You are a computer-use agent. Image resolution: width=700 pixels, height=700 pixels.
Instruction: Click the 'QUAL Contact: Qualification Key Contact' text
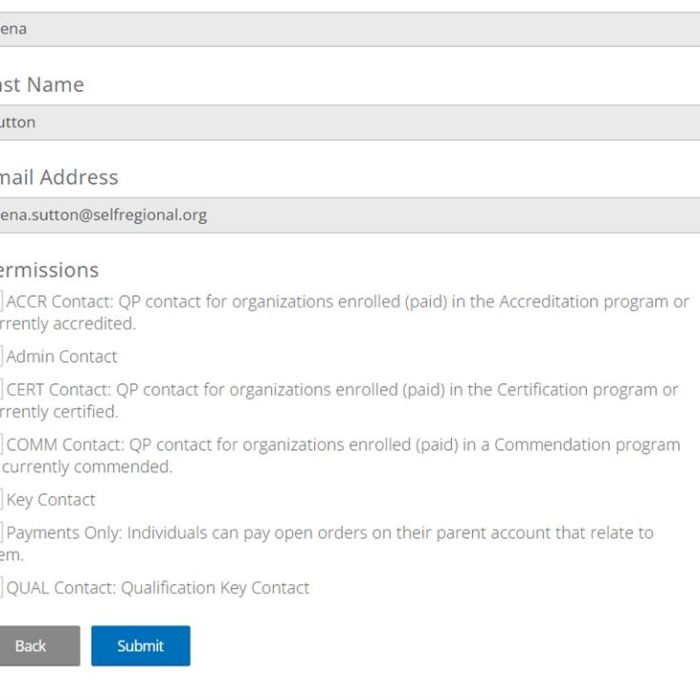[x=158, y=588]
